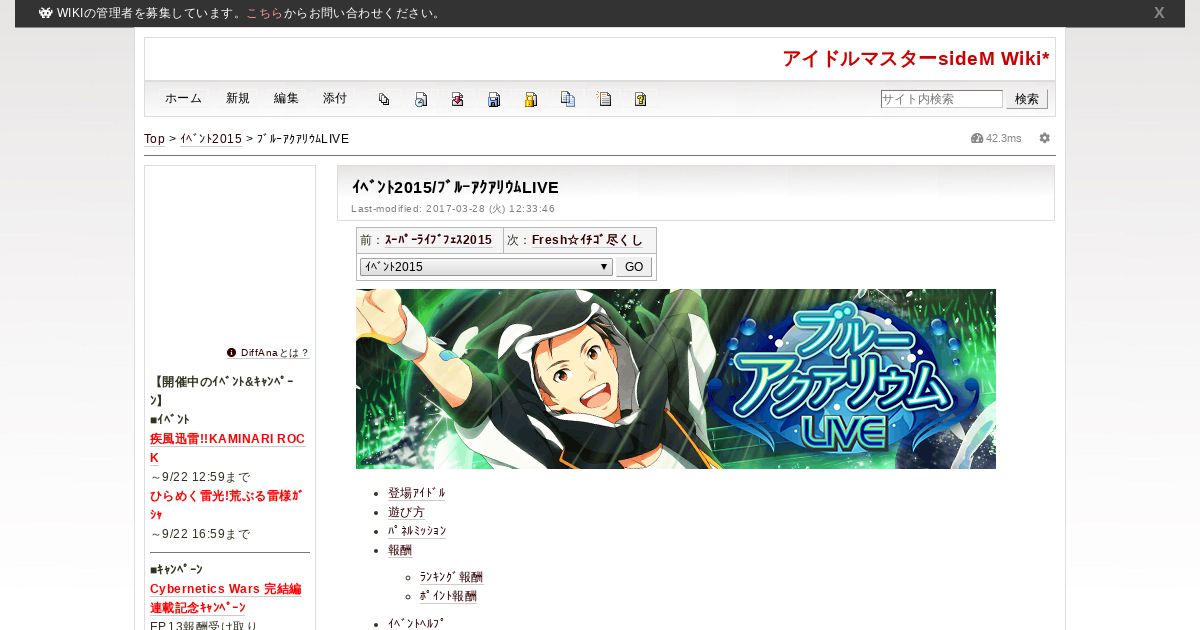
Task: Click the ～9/22 12:59まで text in sidebar
Action: pos(200,477)
